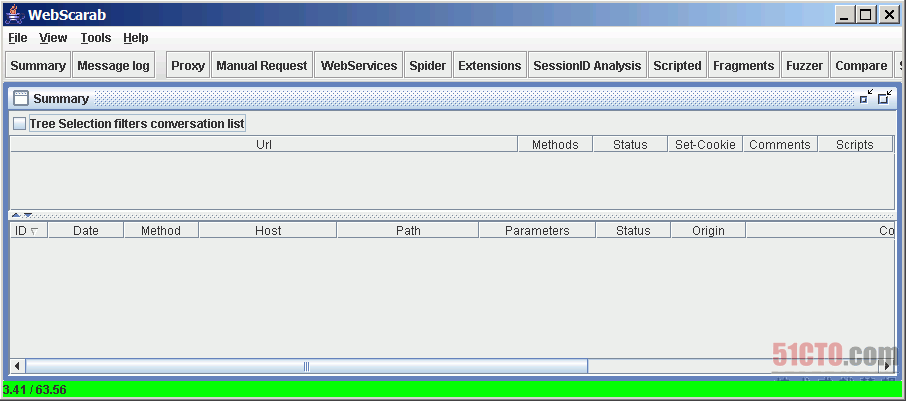Click the horizontal scrollbar thumb

[306, 366]
